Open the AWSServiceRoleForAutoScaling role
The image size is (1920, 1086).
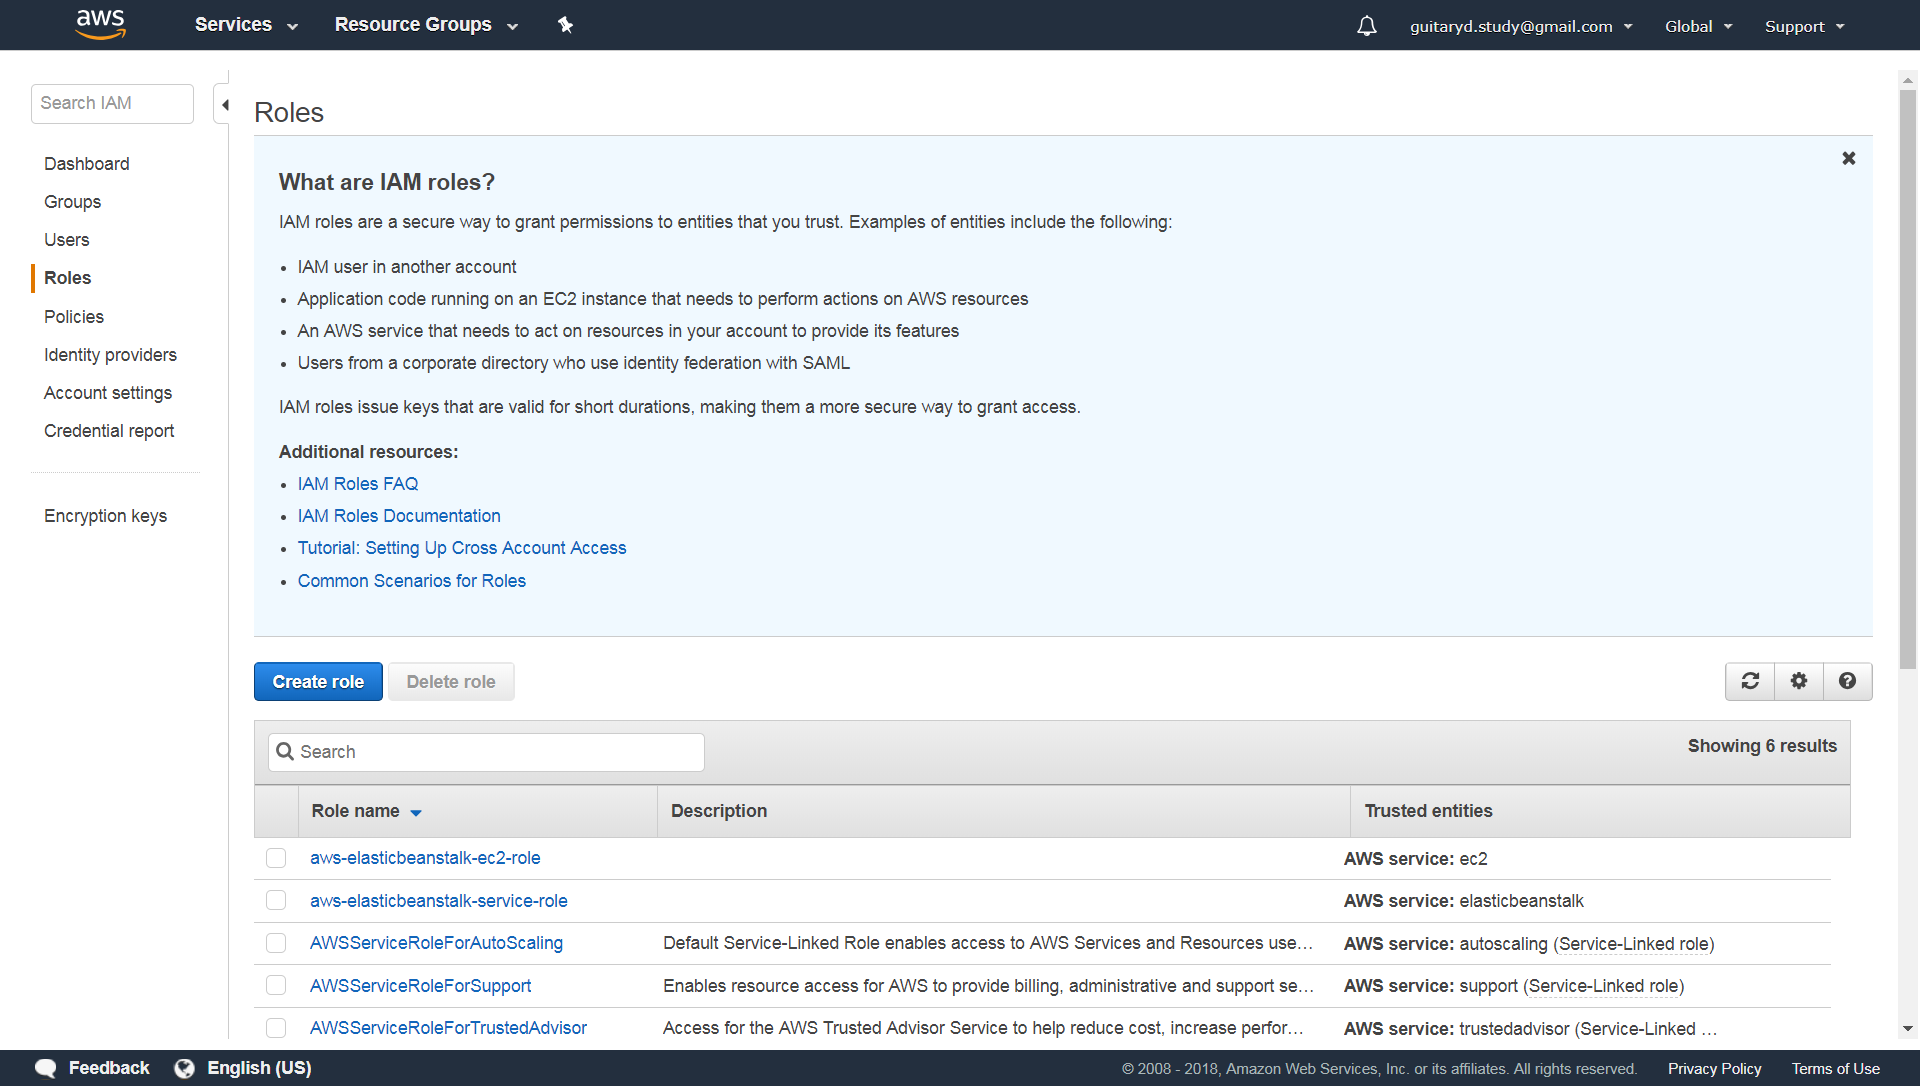coord(436,943)
